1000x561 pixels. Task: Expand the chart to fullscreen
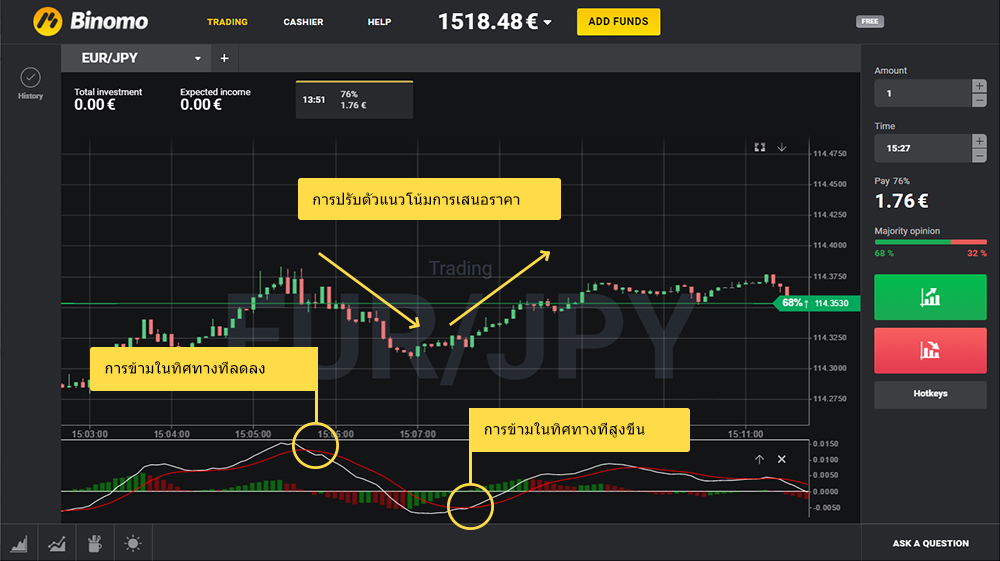760,147
